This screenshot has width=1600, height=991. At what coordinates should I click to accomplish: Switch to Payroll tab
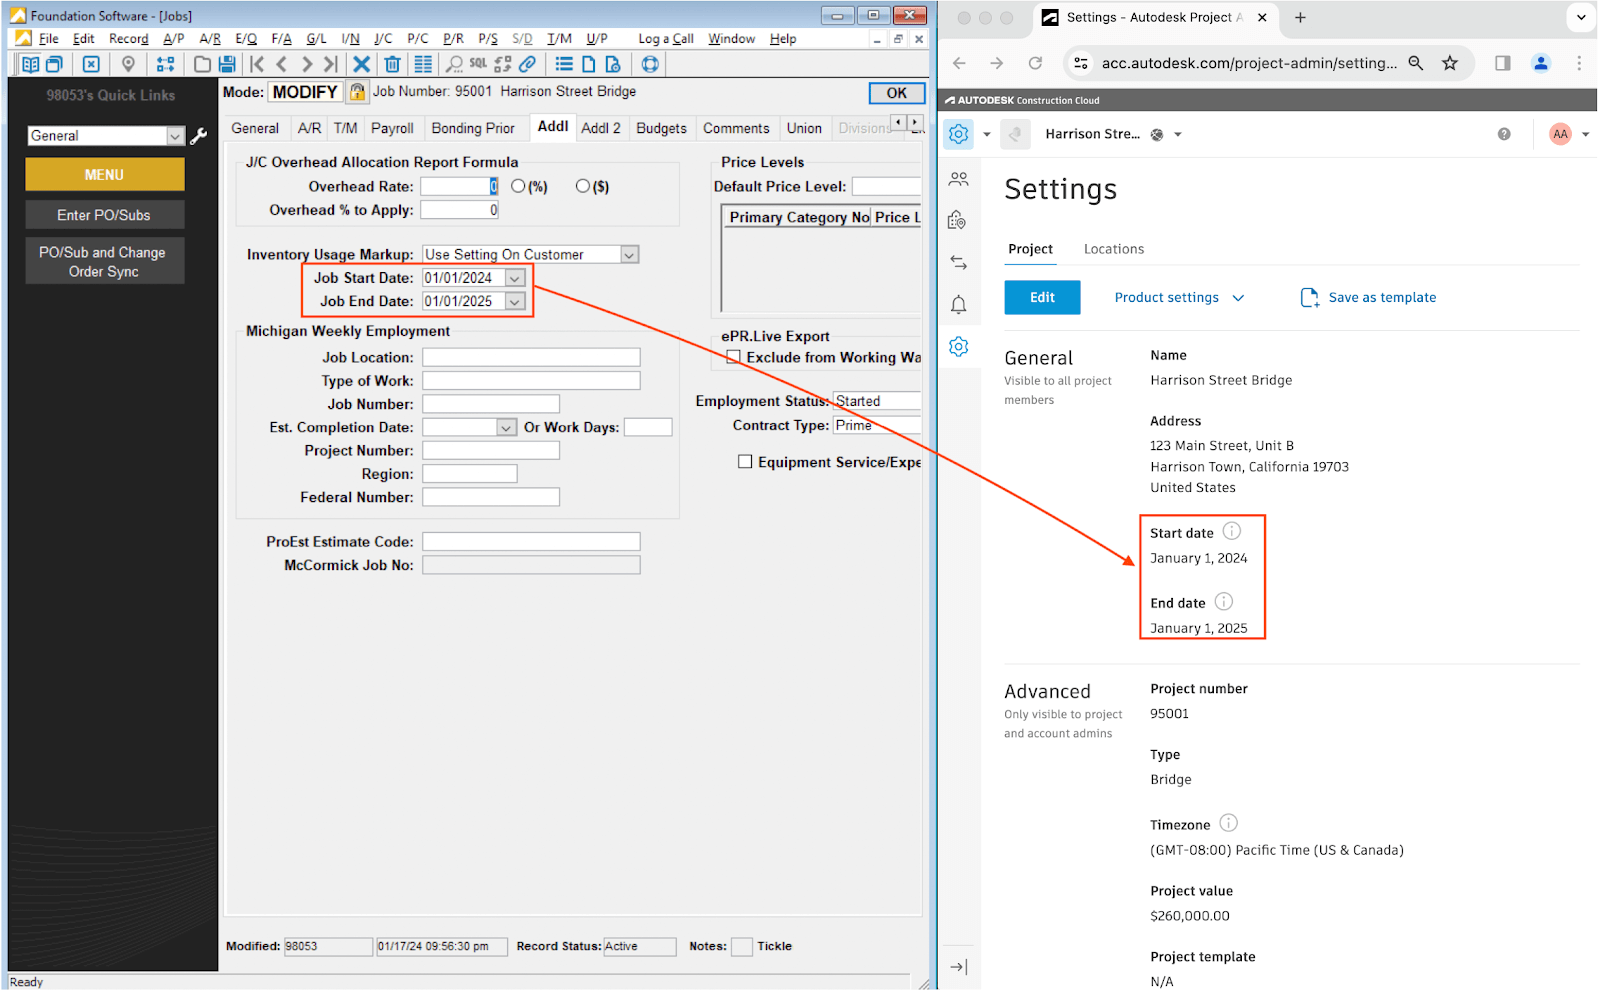(x=392, y=128)
